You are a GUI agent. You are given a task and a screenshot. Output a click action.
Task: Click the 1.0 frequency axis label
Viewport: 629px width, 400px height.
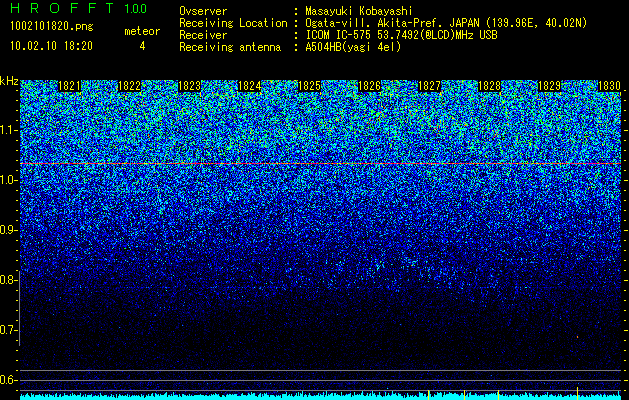tap(8, 180)
